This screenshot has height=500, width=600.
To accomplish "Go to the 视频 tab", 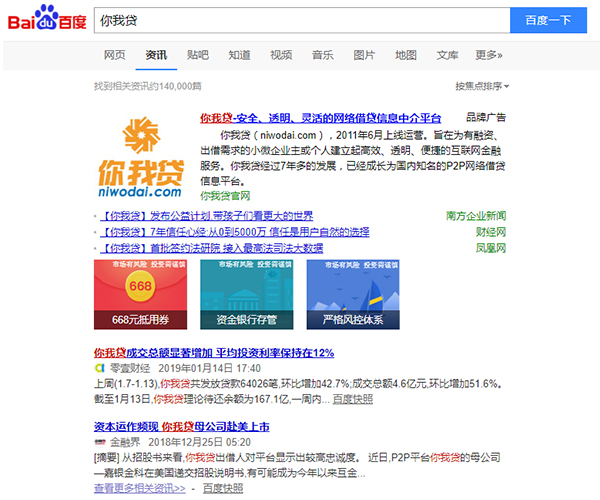I will (281, 55).
